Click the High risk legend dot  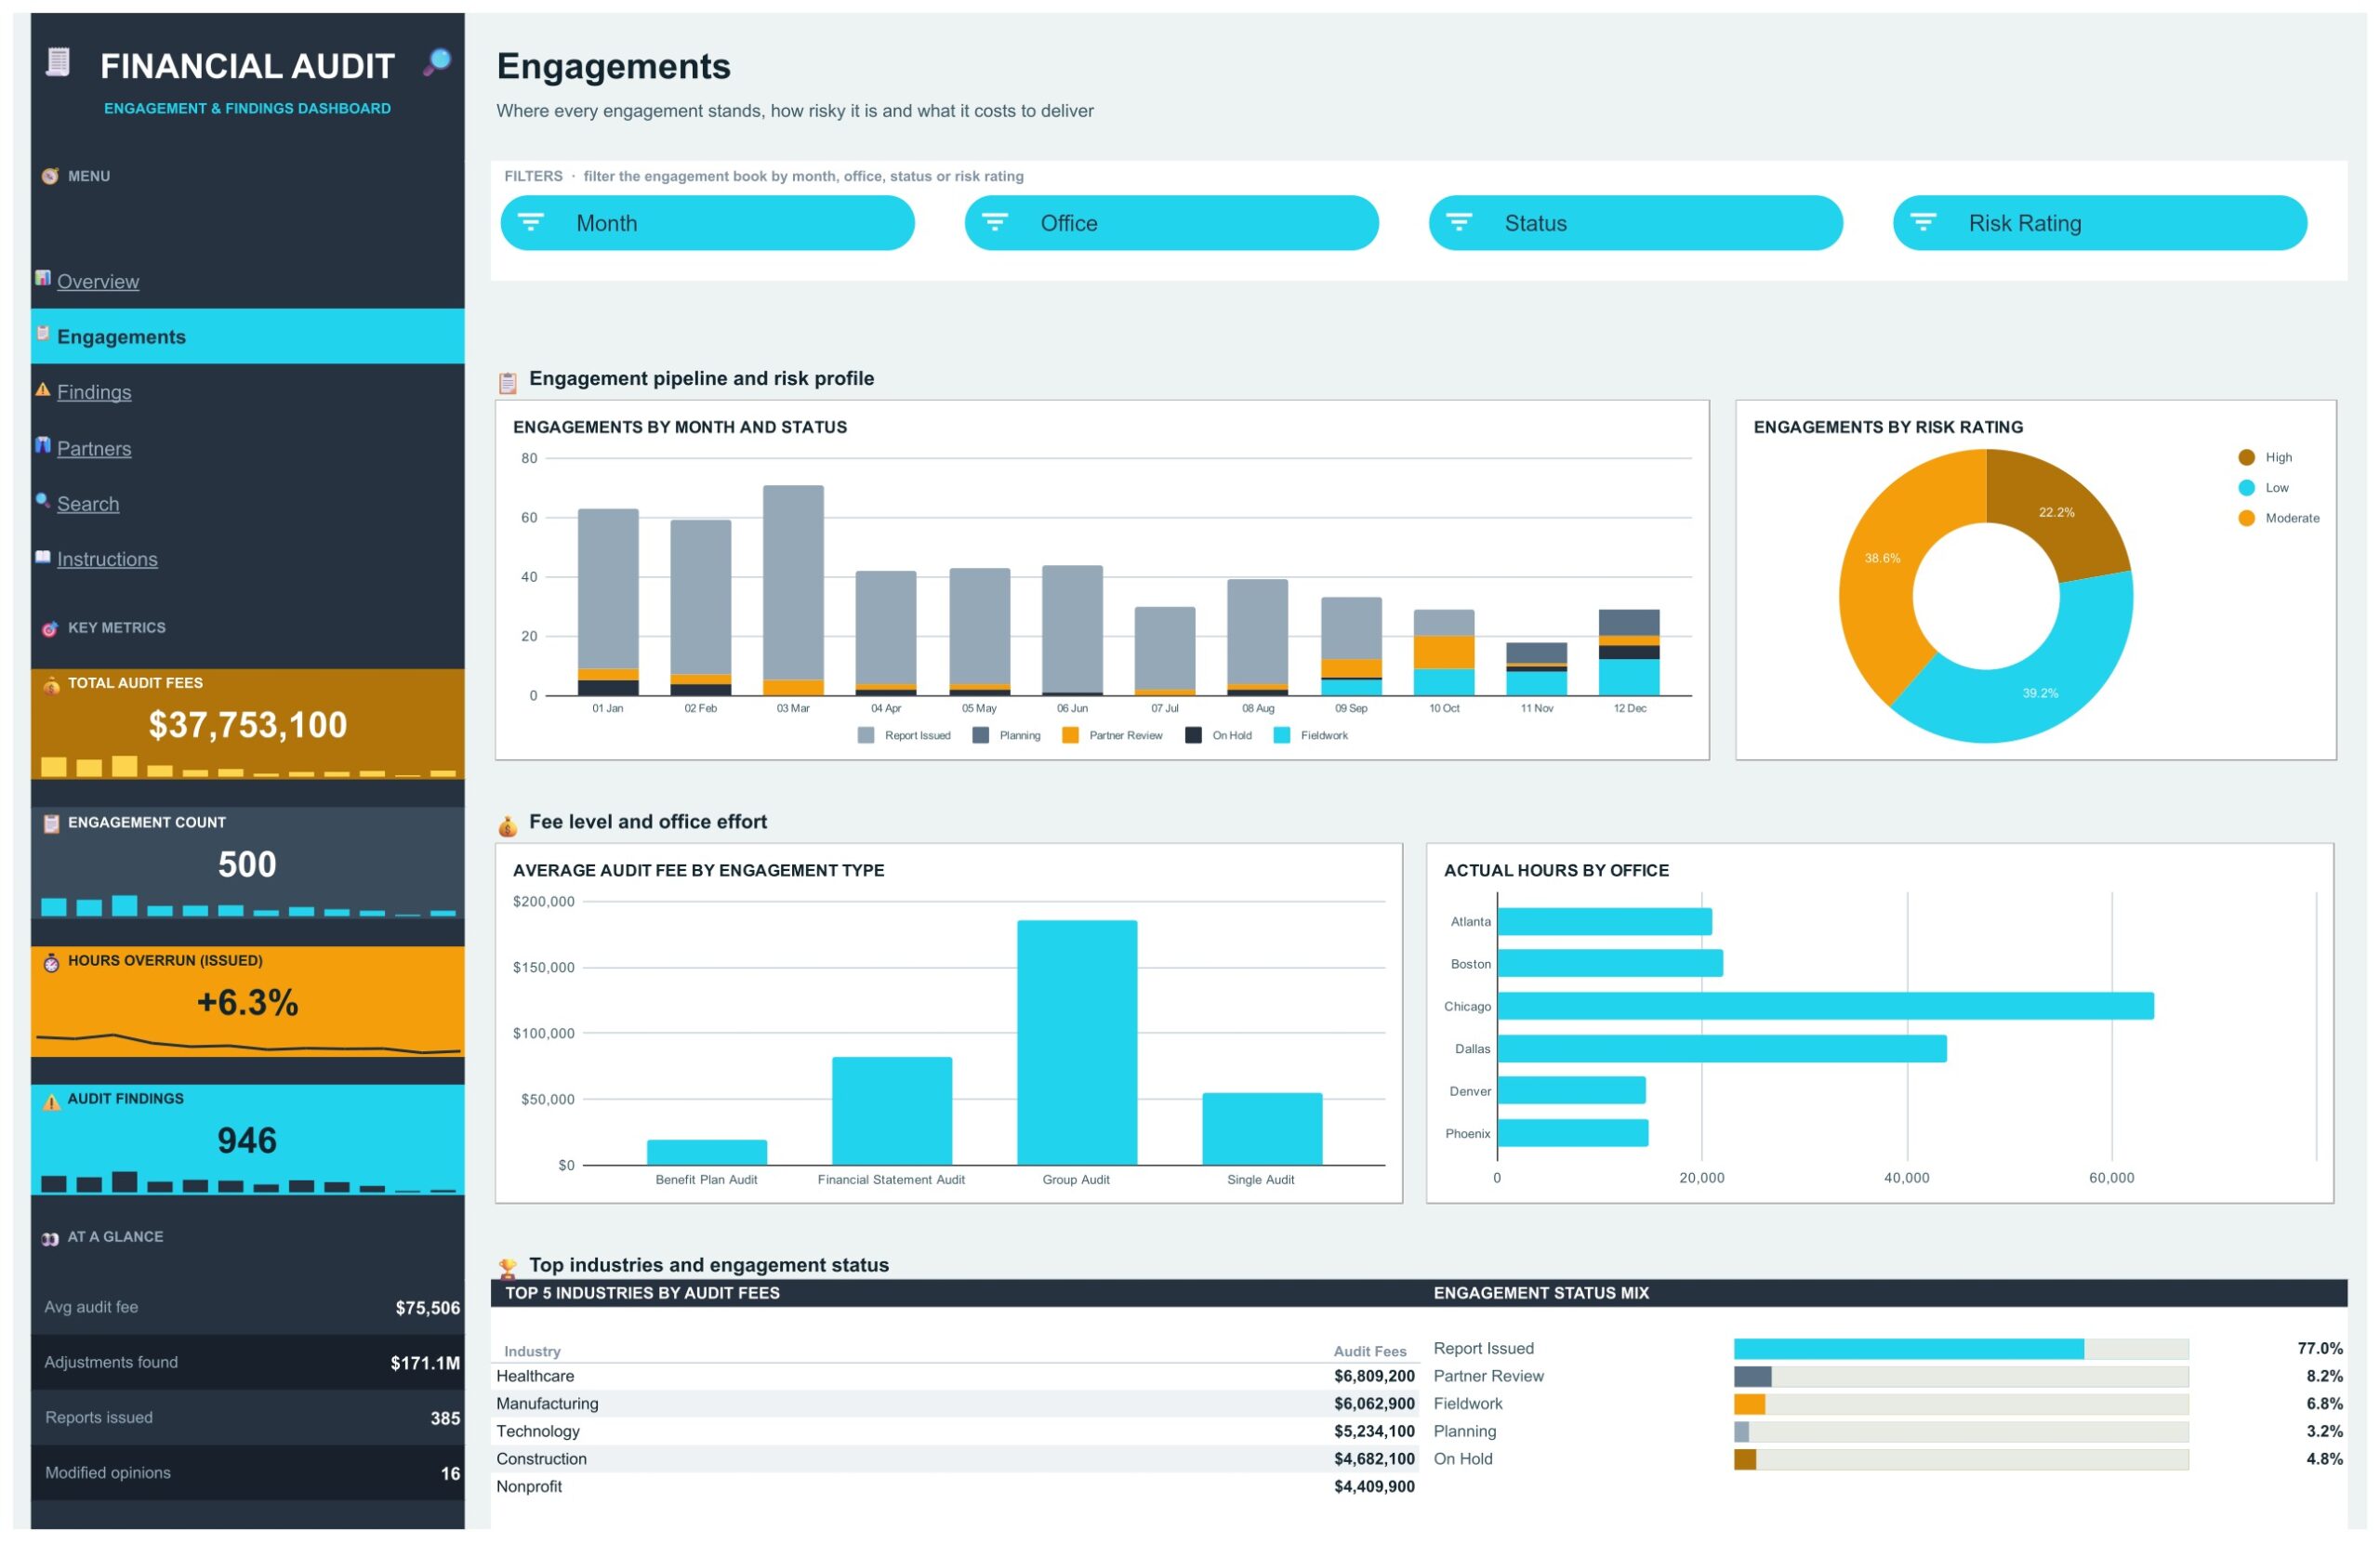[x=2246, y=457]
